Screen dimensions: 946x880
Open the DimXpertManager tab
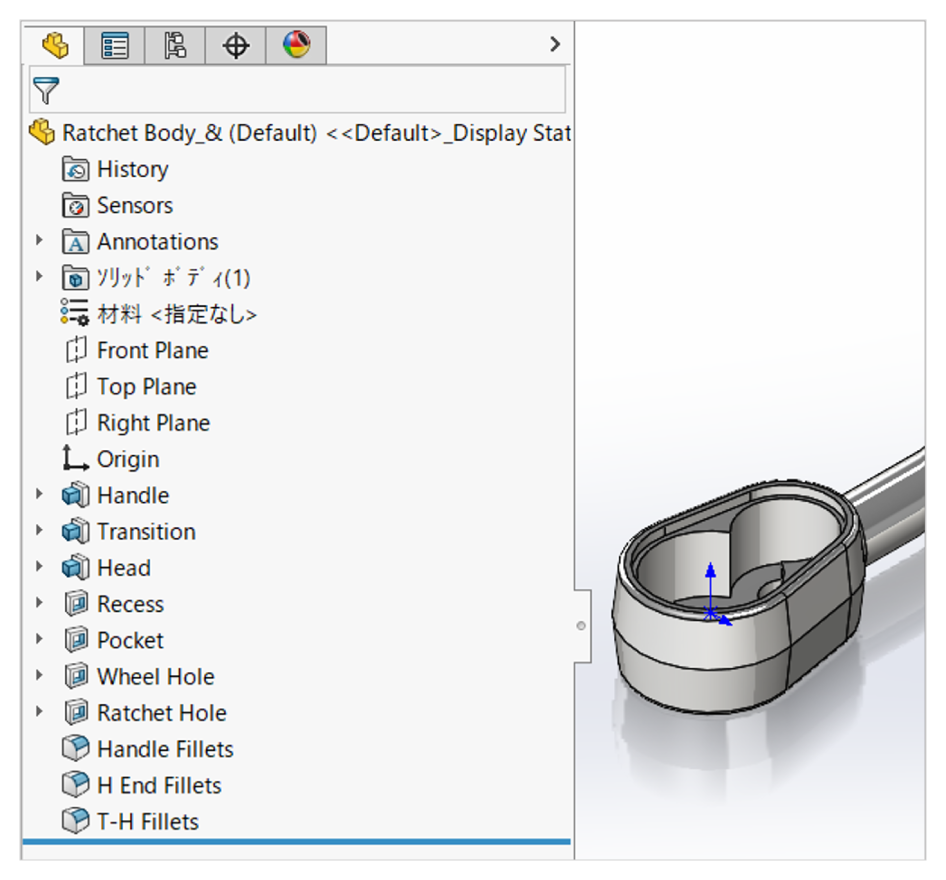(235, 45)
